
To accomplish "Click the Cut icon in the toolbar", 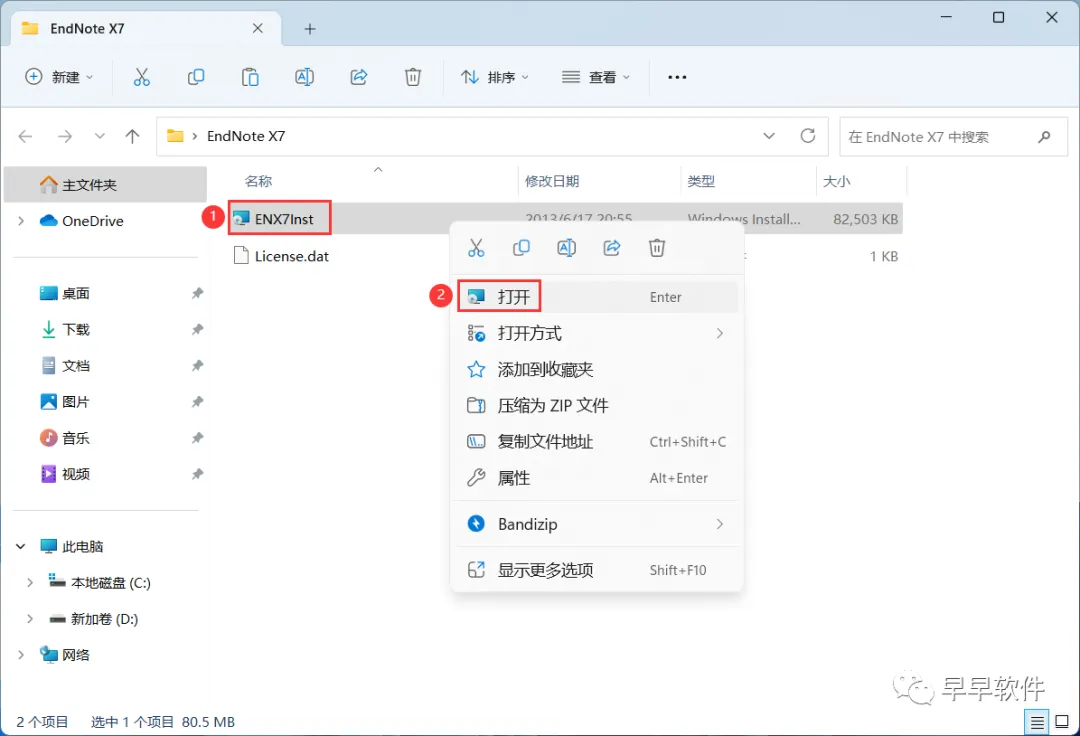I will (141, 77).
